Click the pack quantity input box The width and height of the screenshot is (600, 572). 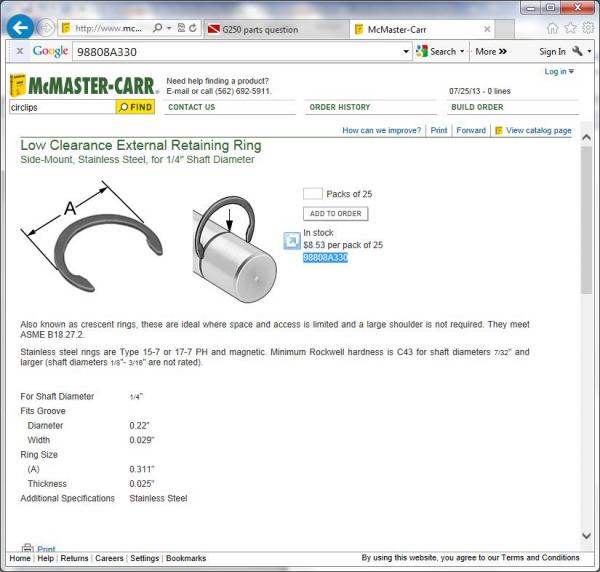point(312,194)
